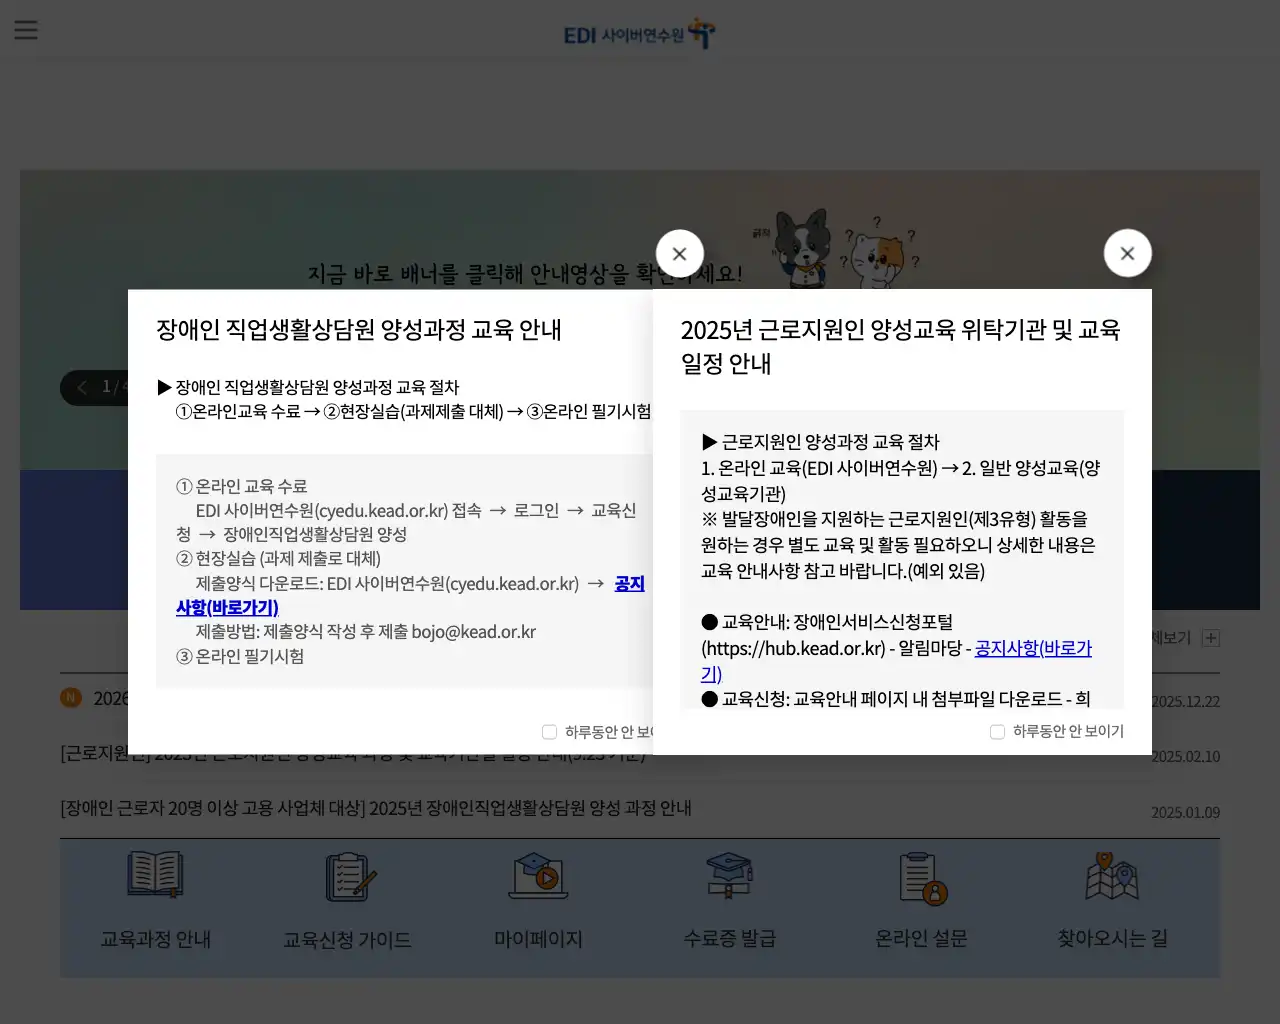Close the 장애인 직업생활상담원 교육 안내 popup
The image size is (1280, 1024).
tap(679, 253)
